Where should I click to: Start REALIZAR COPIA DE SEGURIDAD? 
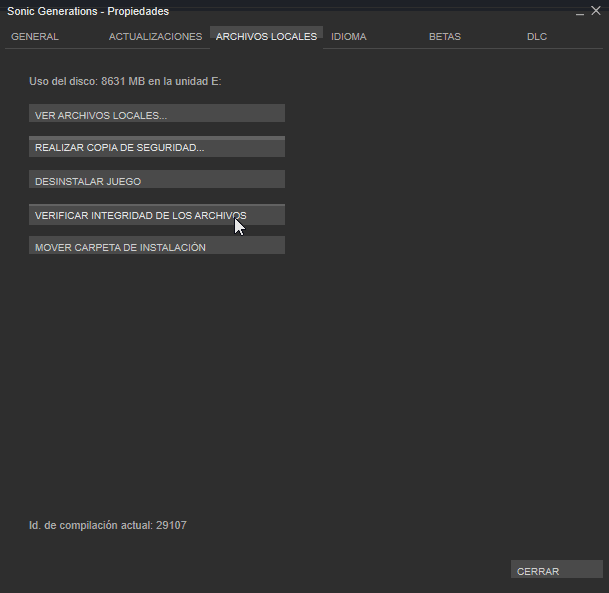coord(157,146)
